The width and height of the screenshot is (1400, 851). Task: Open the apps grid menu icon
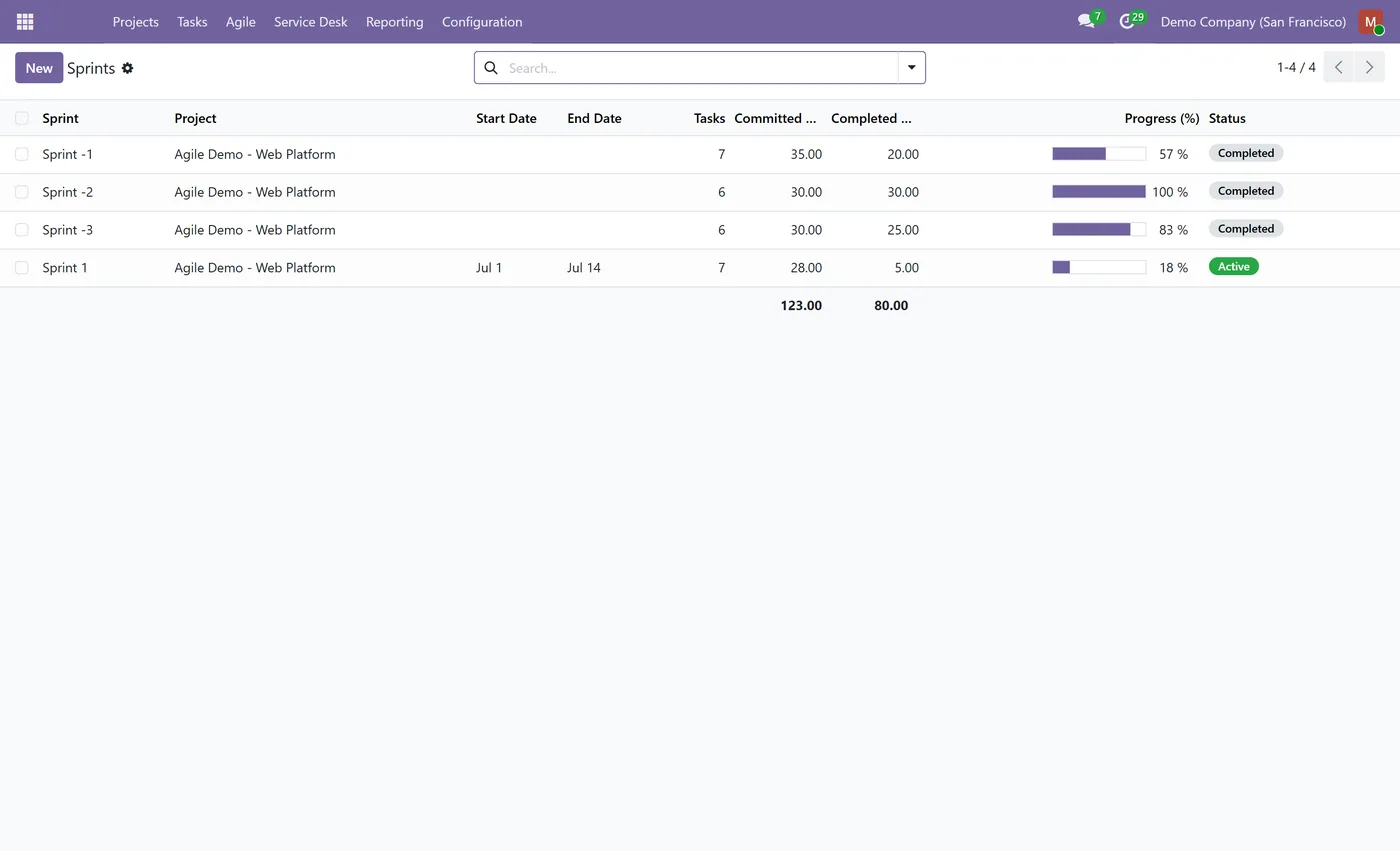[25, 21]
